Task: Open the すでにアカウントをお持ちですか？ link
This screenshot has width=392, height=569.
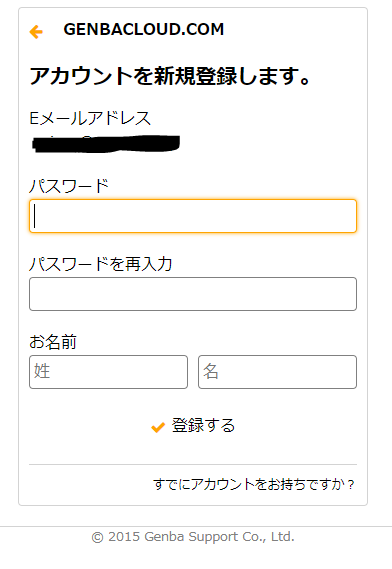Action: pyautogui.click(x=254, y=484)
